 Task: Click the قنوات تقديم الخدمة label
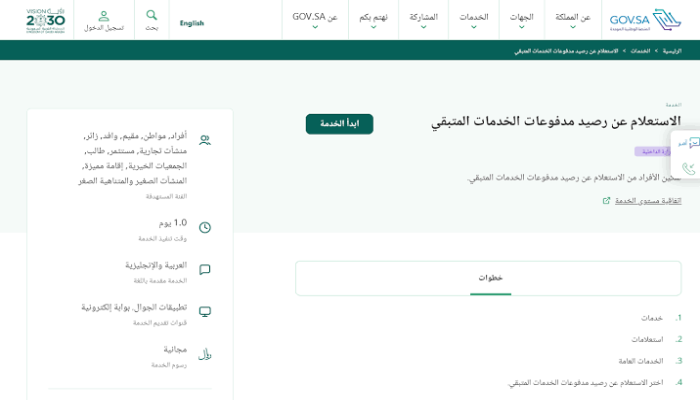(160, 323)
